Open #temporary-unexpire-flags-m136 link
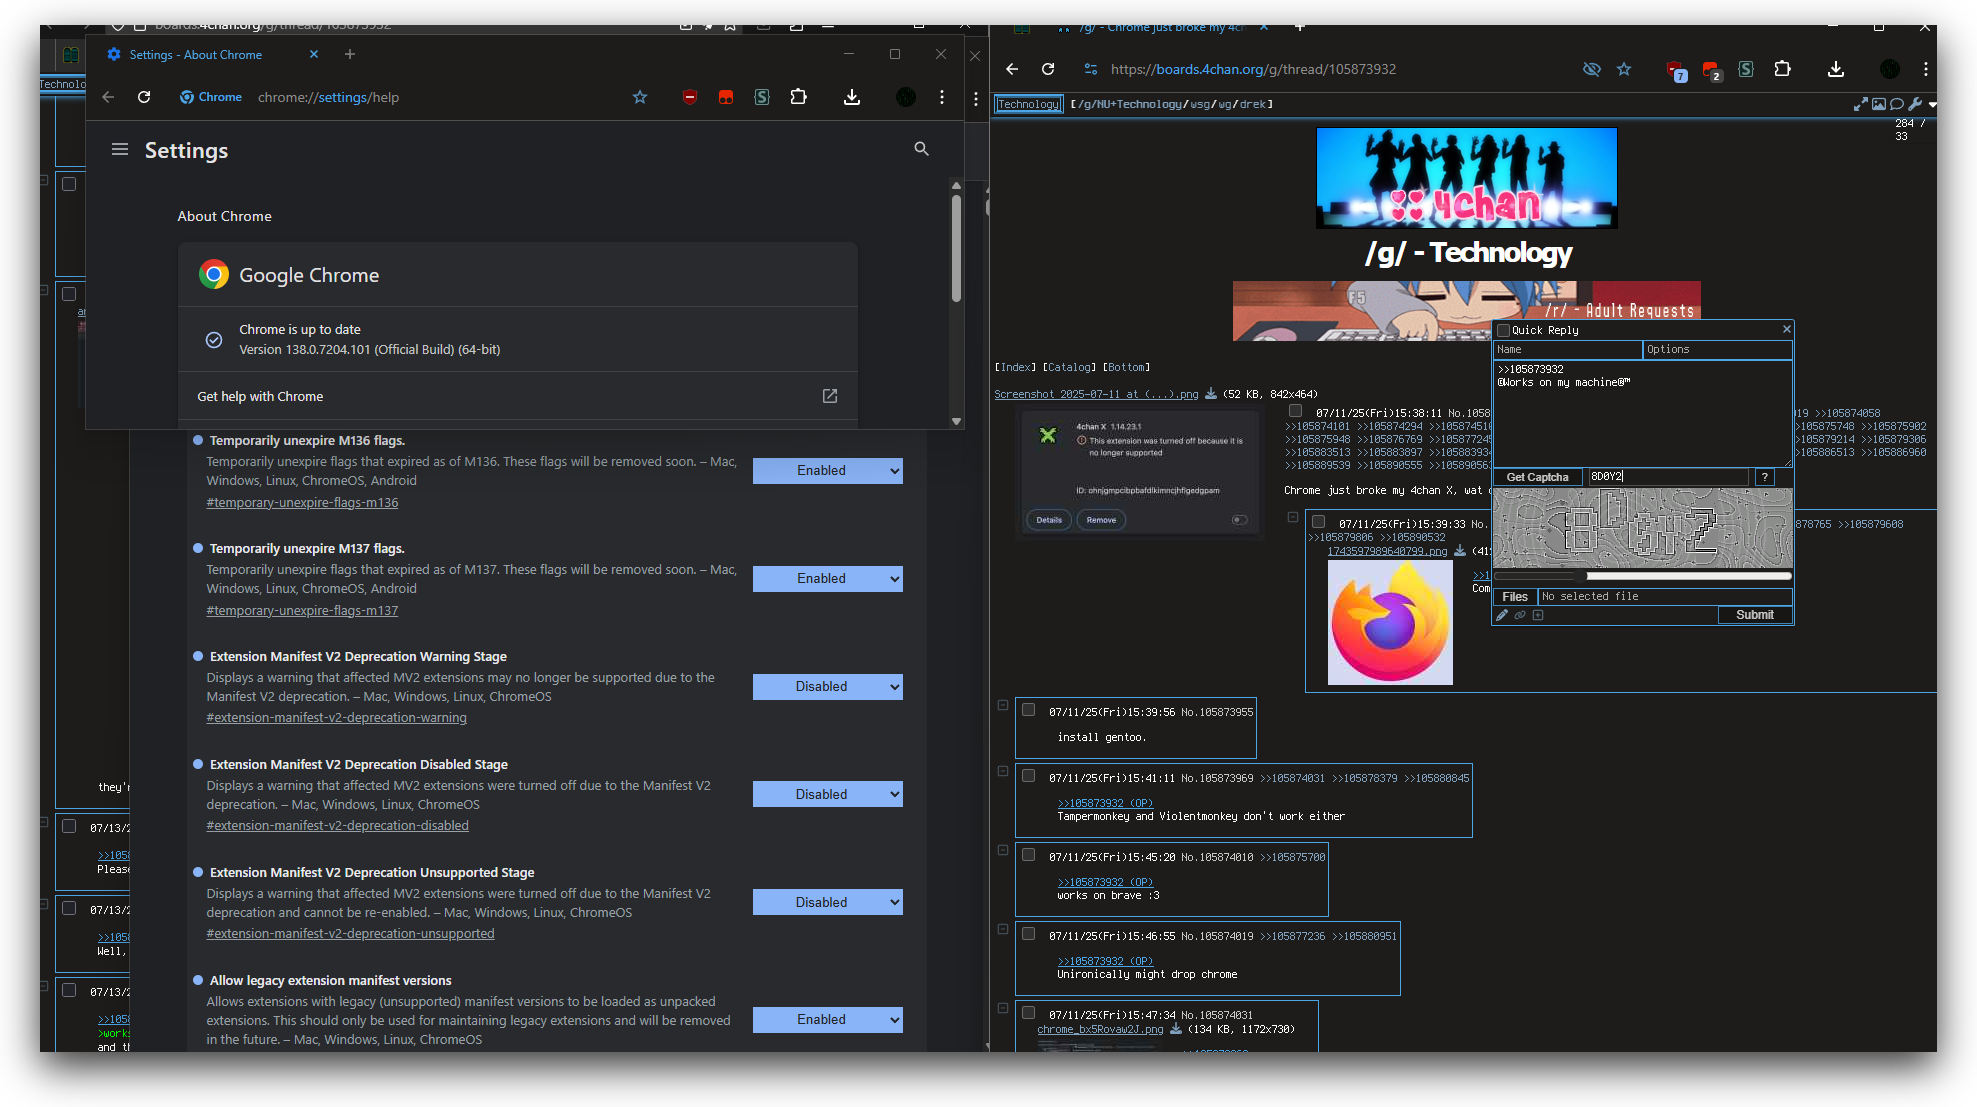Image resolution: width=1977 pixels, height=1107 pixels. (302, 503)
